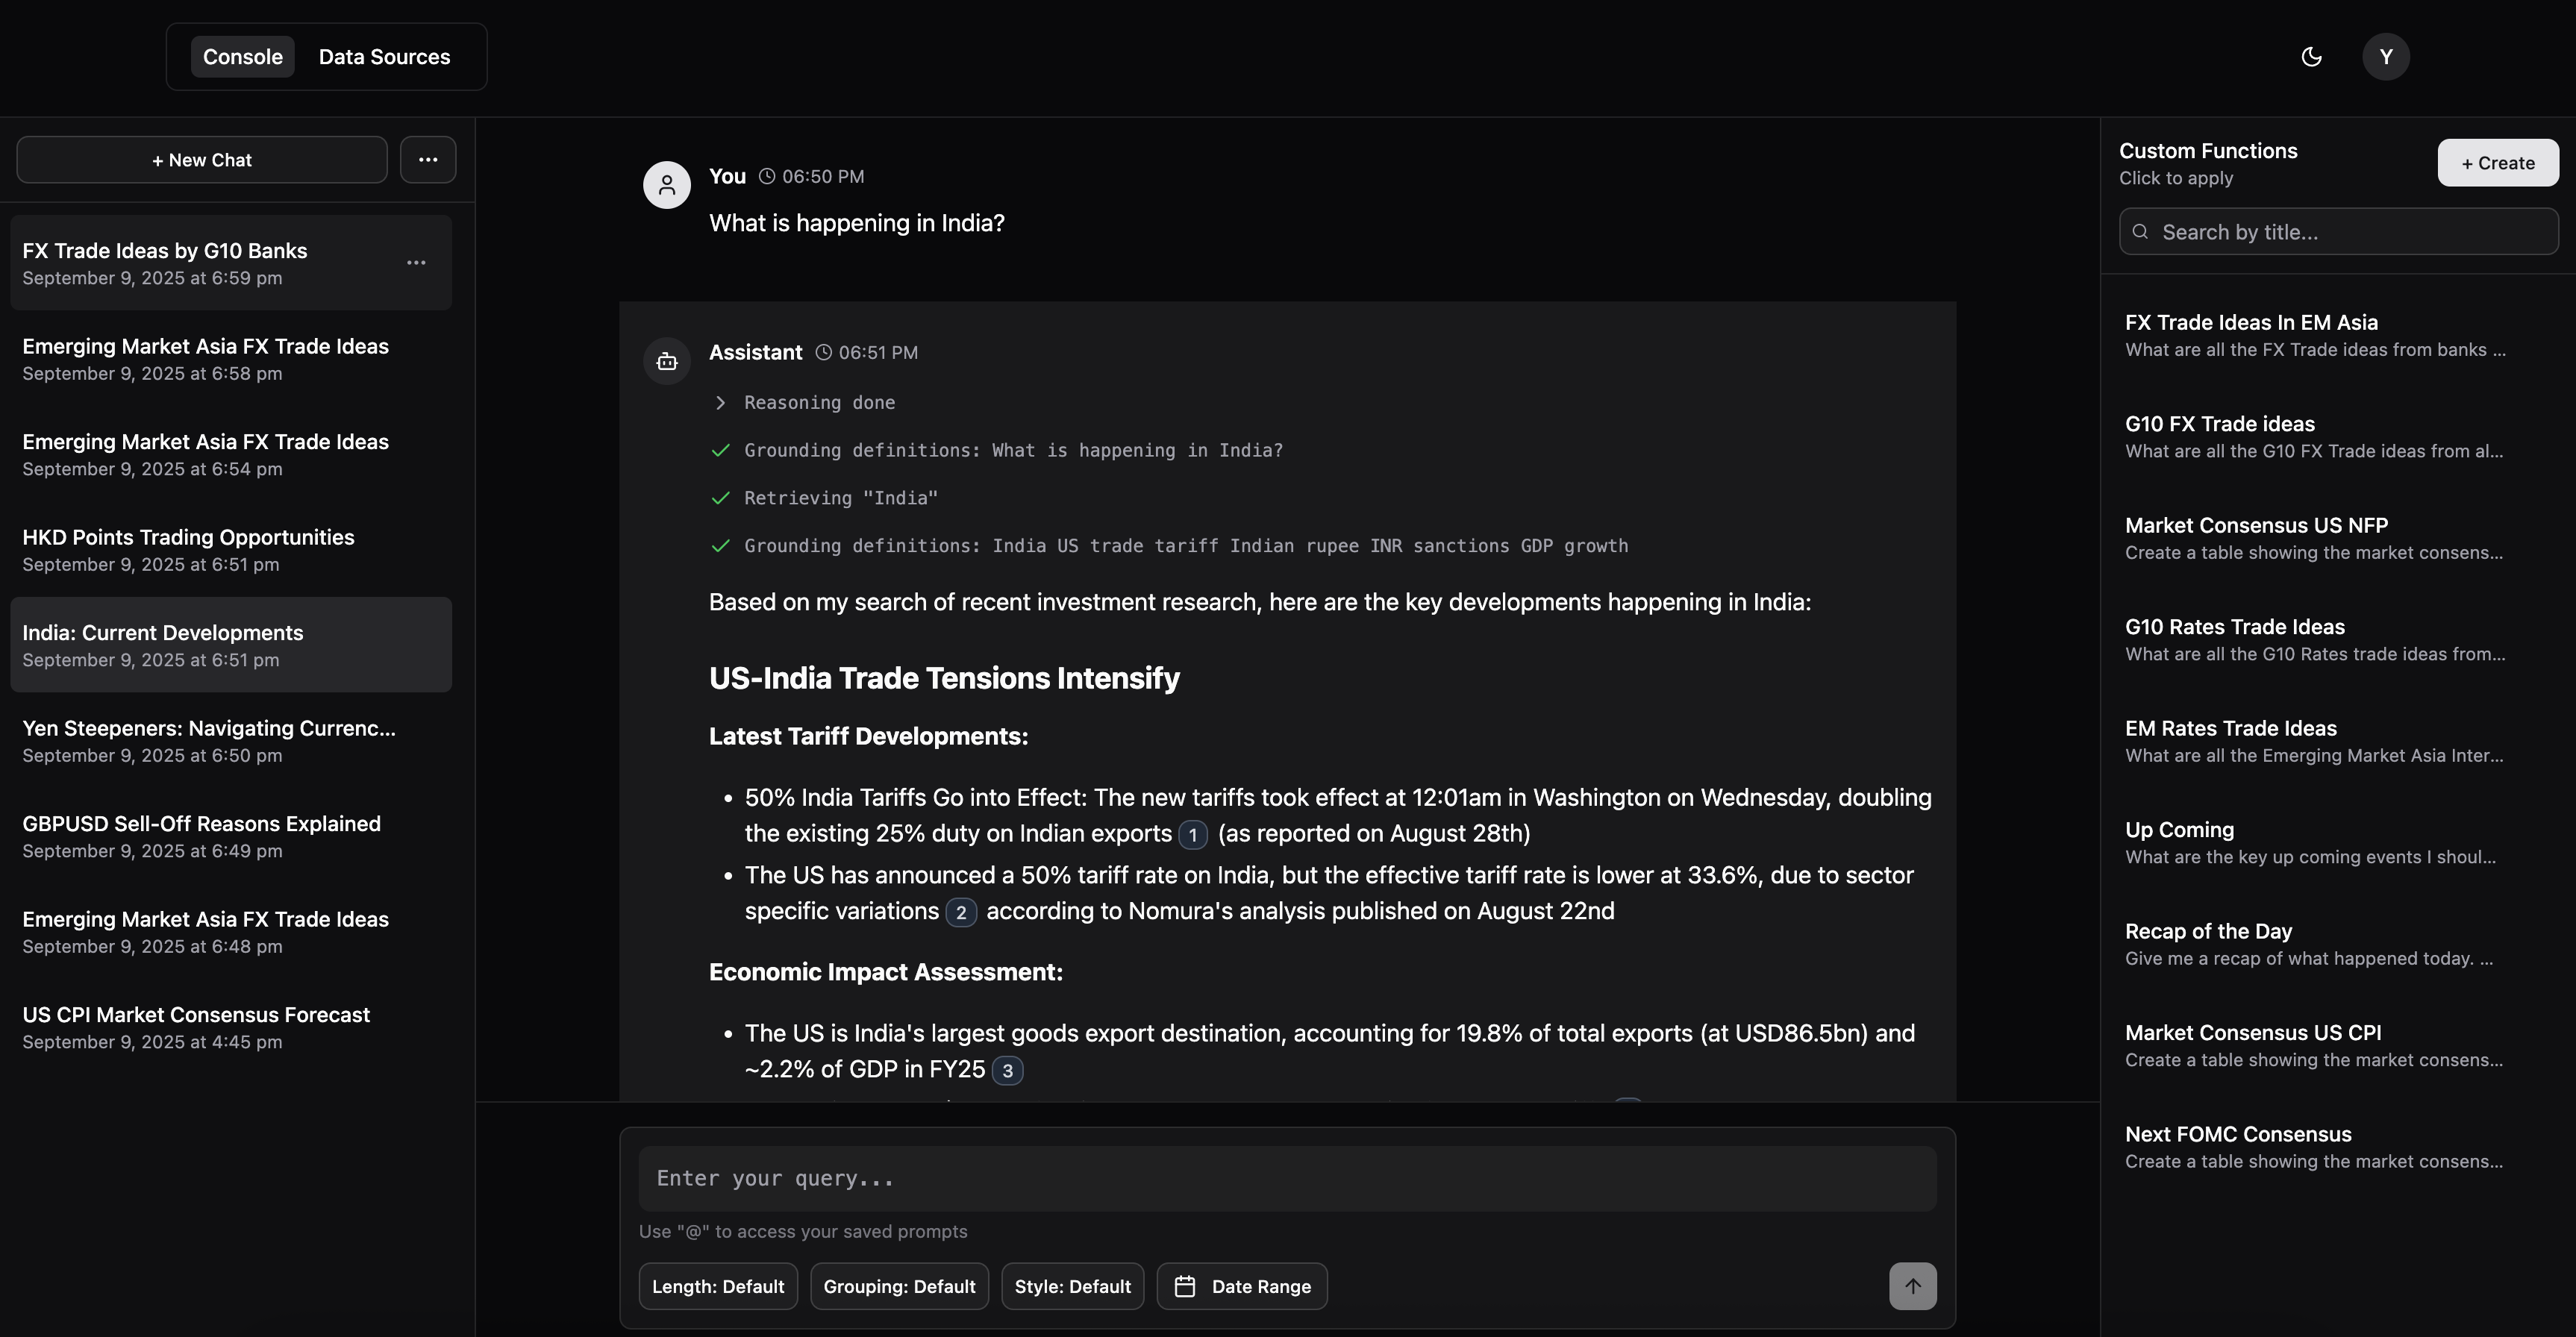
Task: Click the calendar icon in Date Range
Action: click(x=1185, y=1286)
